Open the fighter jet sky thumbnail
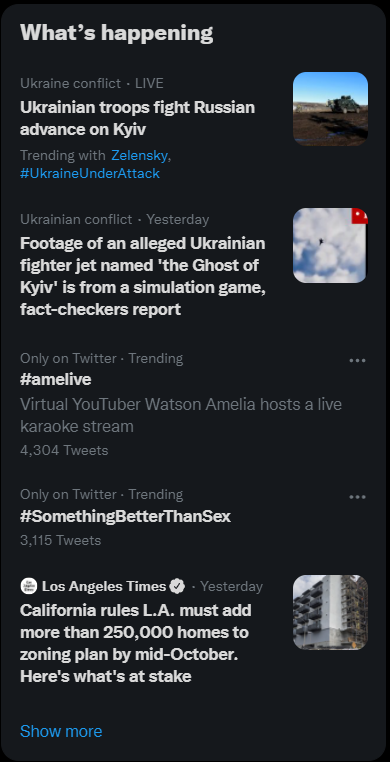Screen dimensions: 390x762 (330, 245)
